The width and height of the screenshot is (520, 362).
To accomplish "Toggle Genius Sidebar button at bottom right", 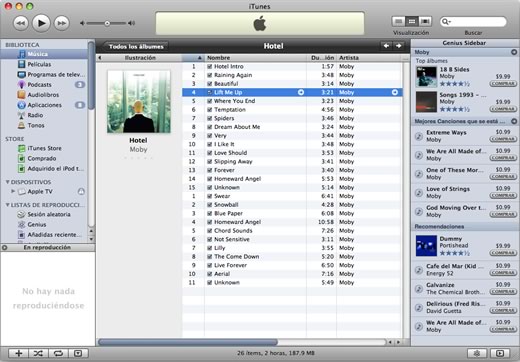I will pyautogui.click(x=499, y=353).
